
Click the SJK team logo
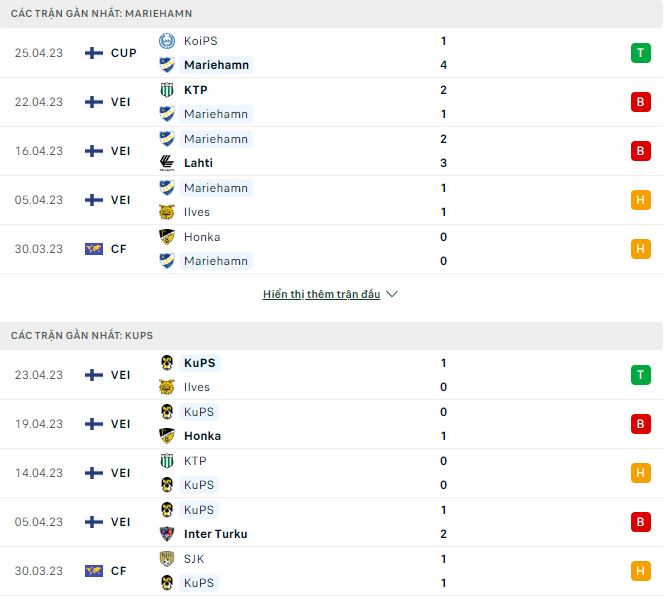click(x=166, y=559)
